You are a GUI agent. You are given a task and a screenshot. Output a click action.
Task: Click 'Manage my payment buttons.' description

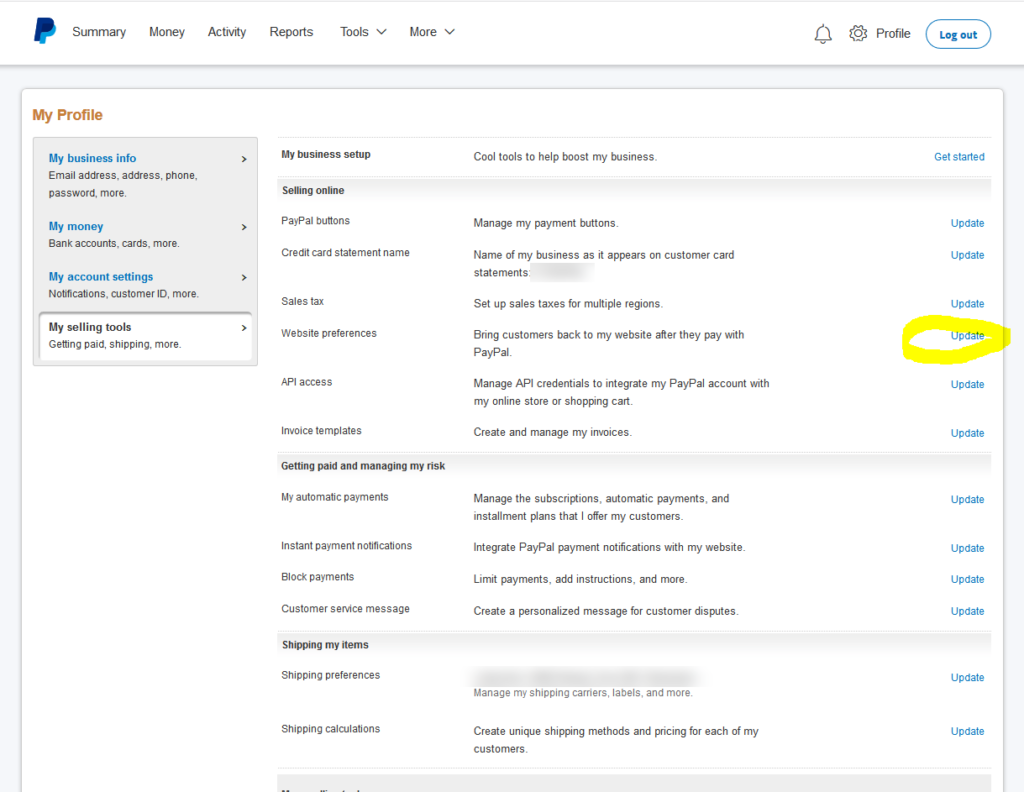click(545, 223)
